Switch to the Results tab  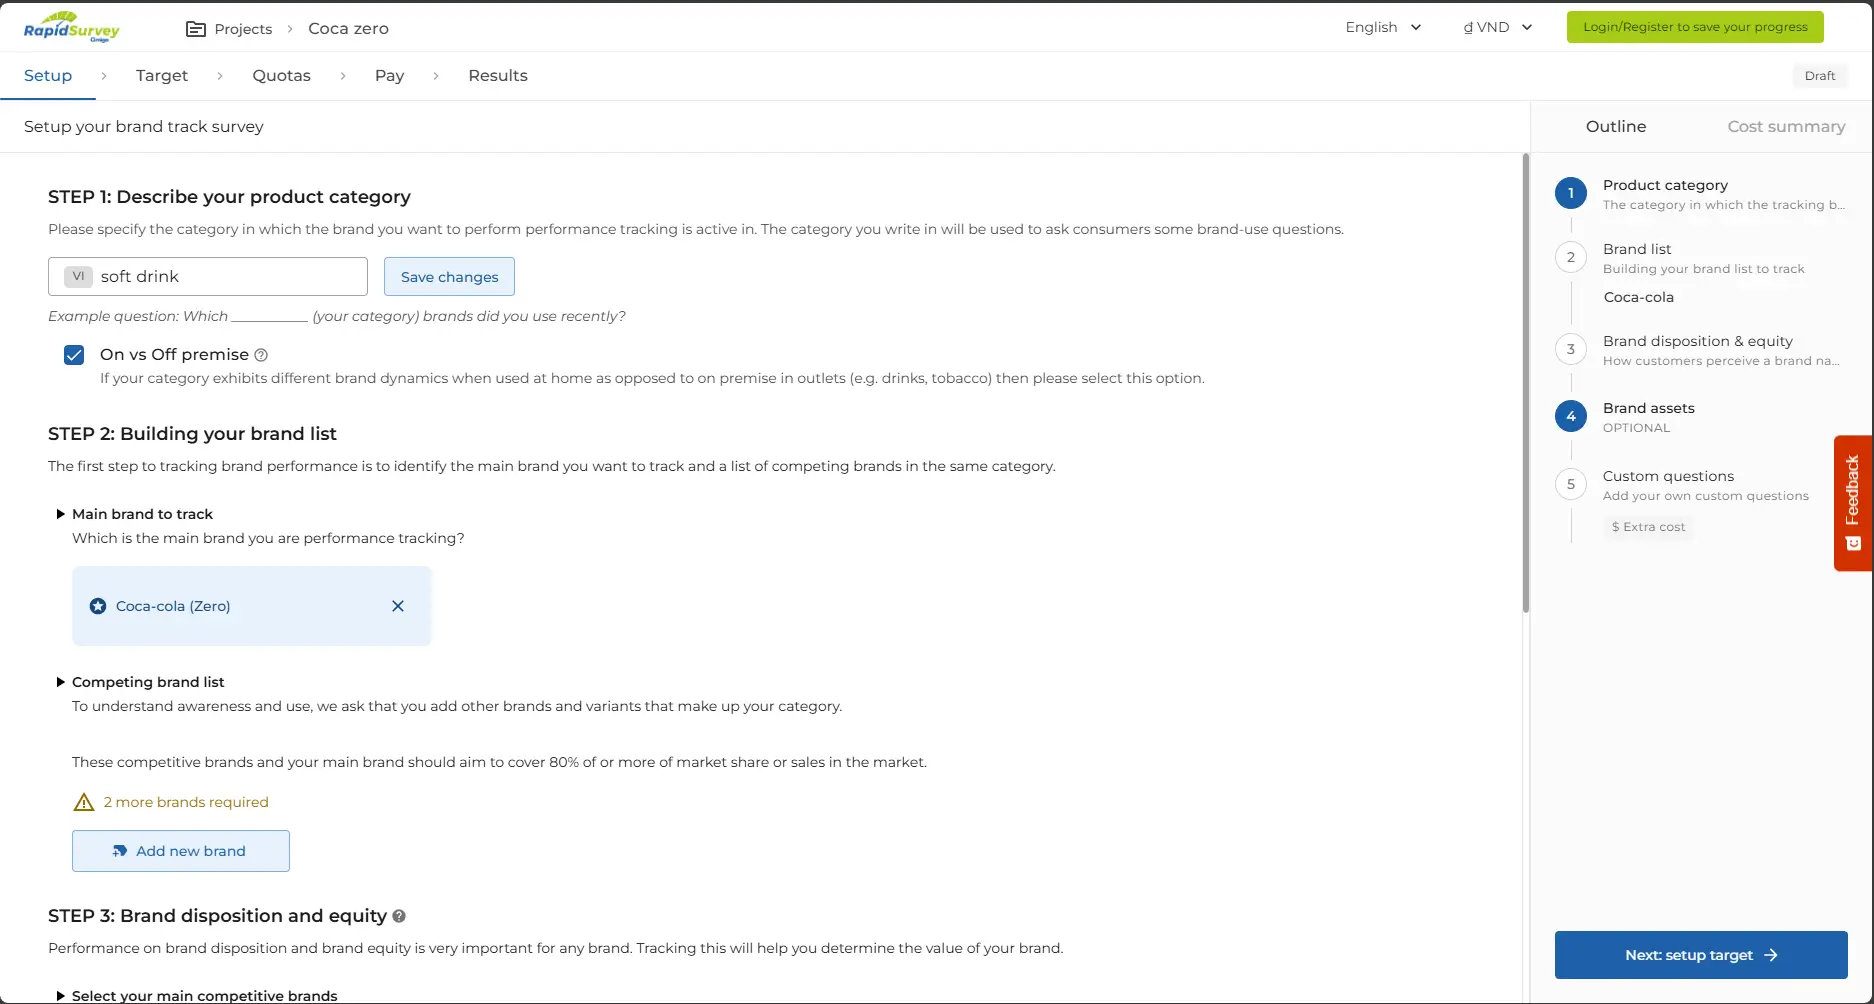pyautogui.click(x=497, y=76)
